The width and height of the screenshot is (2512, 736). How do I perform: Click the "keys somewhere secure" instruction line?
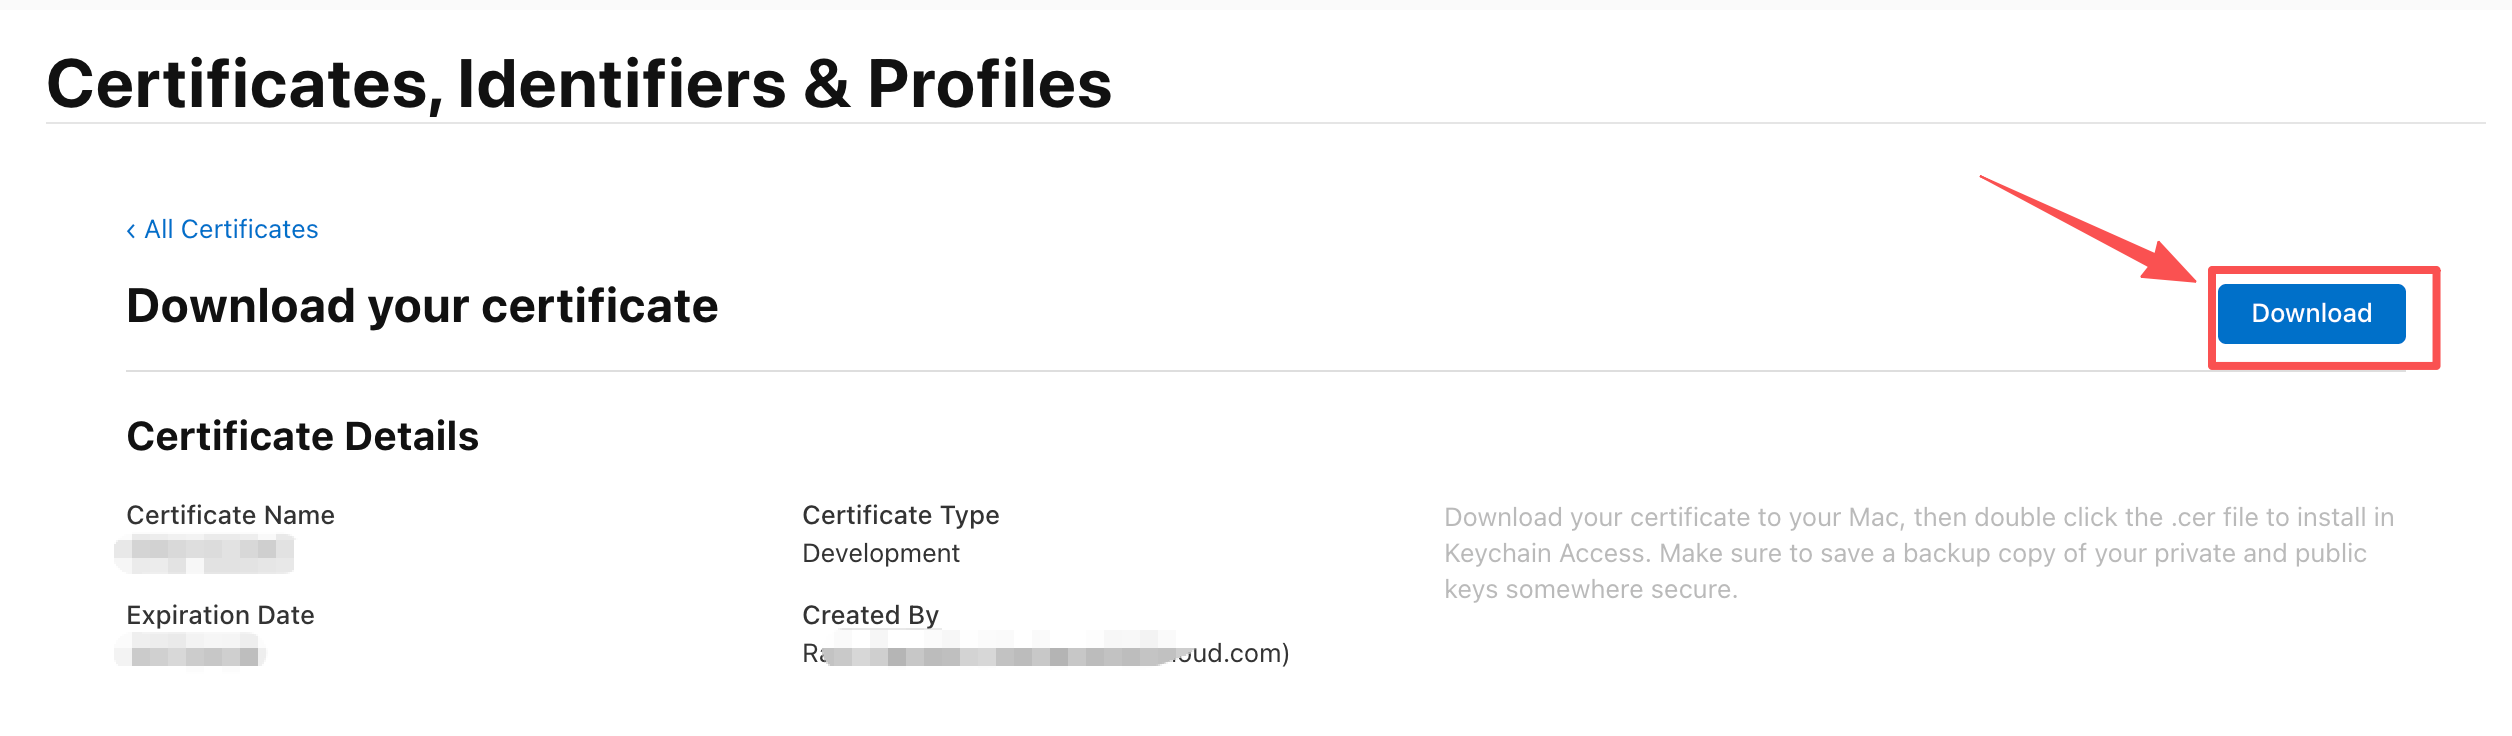pos(1590,590)
